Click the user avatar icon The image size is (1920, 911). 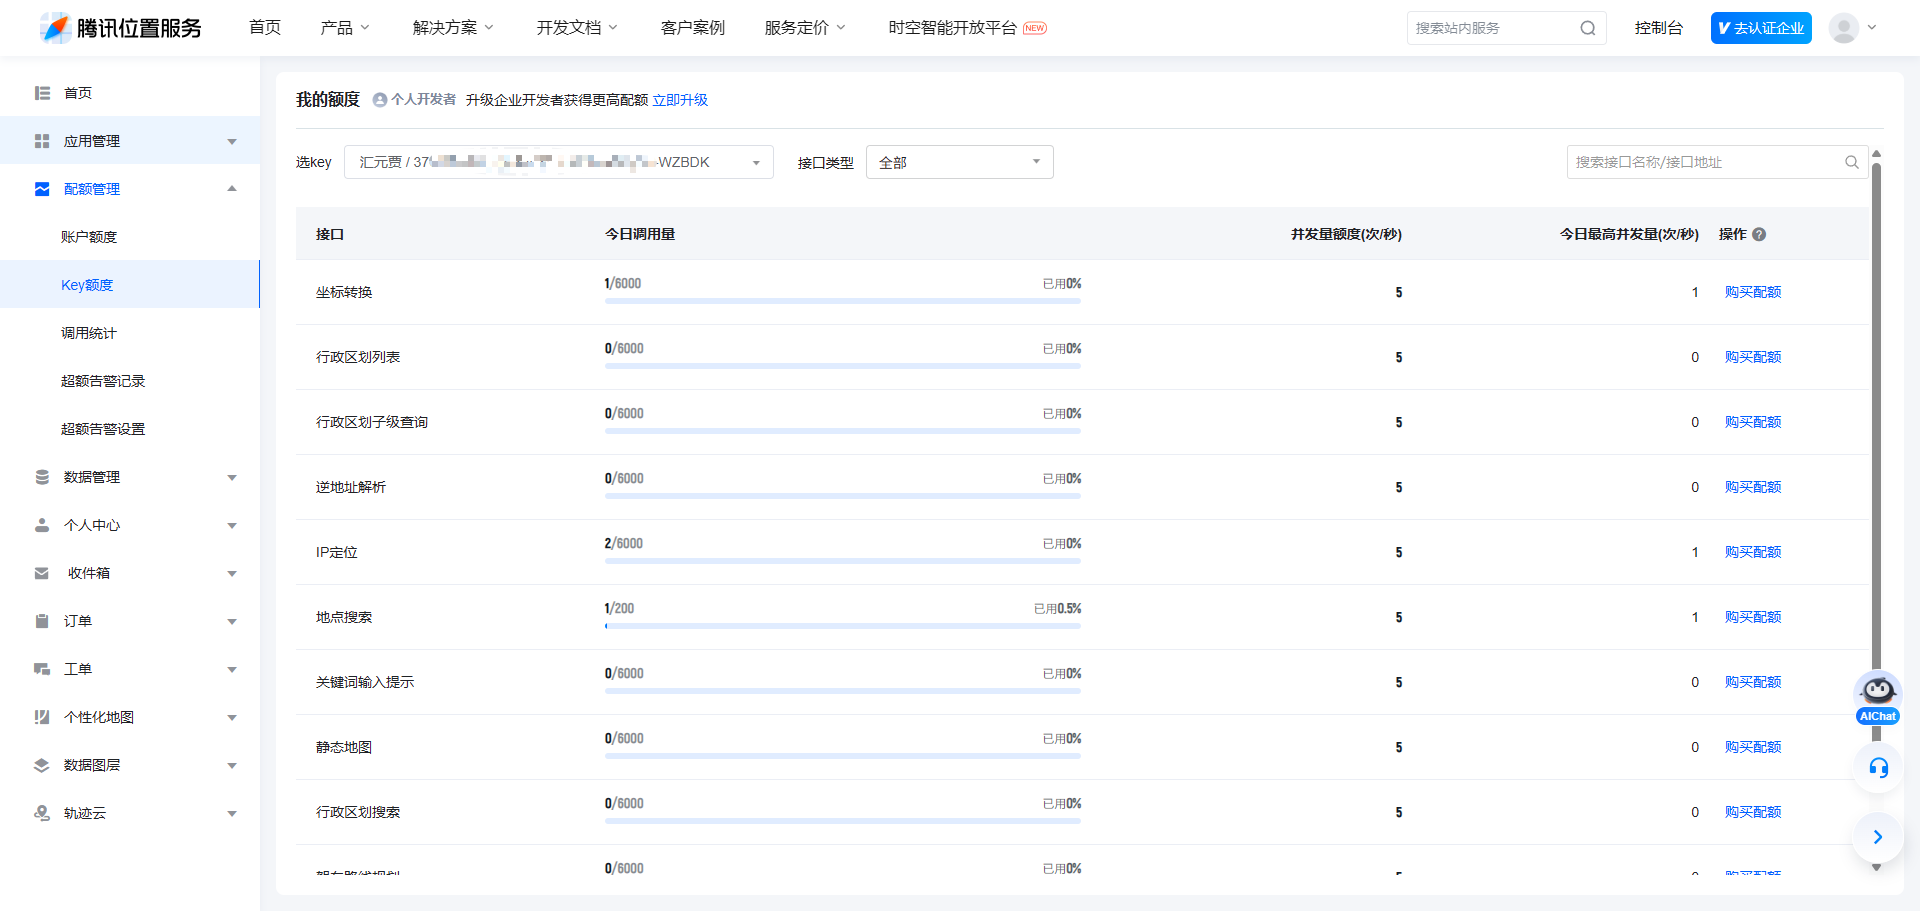tap(1843, 28)
